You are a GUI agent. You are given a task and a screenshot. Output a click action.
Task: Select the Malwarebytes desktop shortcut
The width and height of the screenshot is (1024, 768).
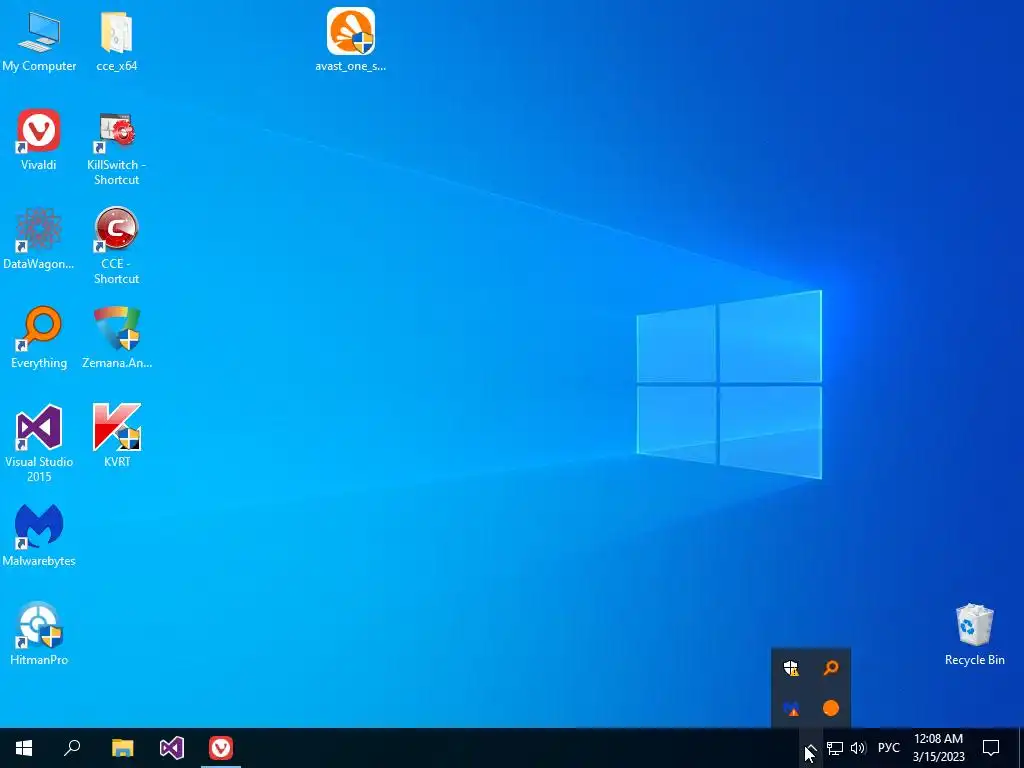tap(39, 536)
